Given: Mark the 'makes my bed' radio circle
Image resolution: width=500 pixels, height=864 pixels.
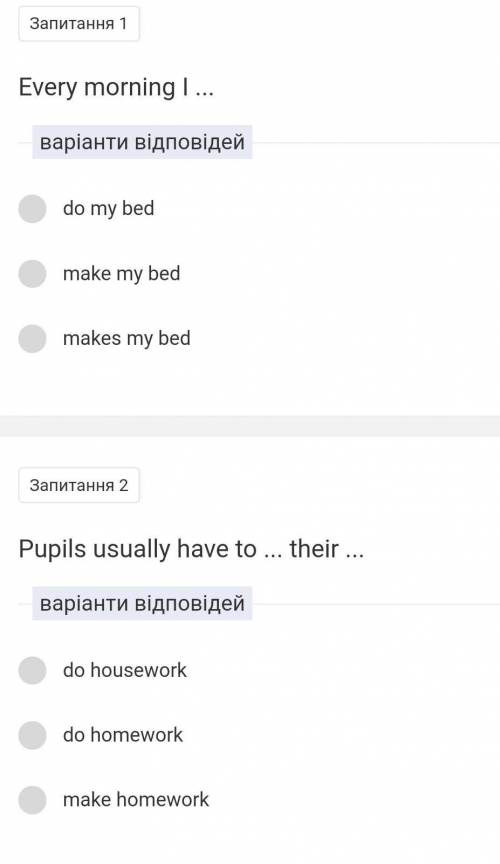Looking at the screenshot, I should click(32, 338).
